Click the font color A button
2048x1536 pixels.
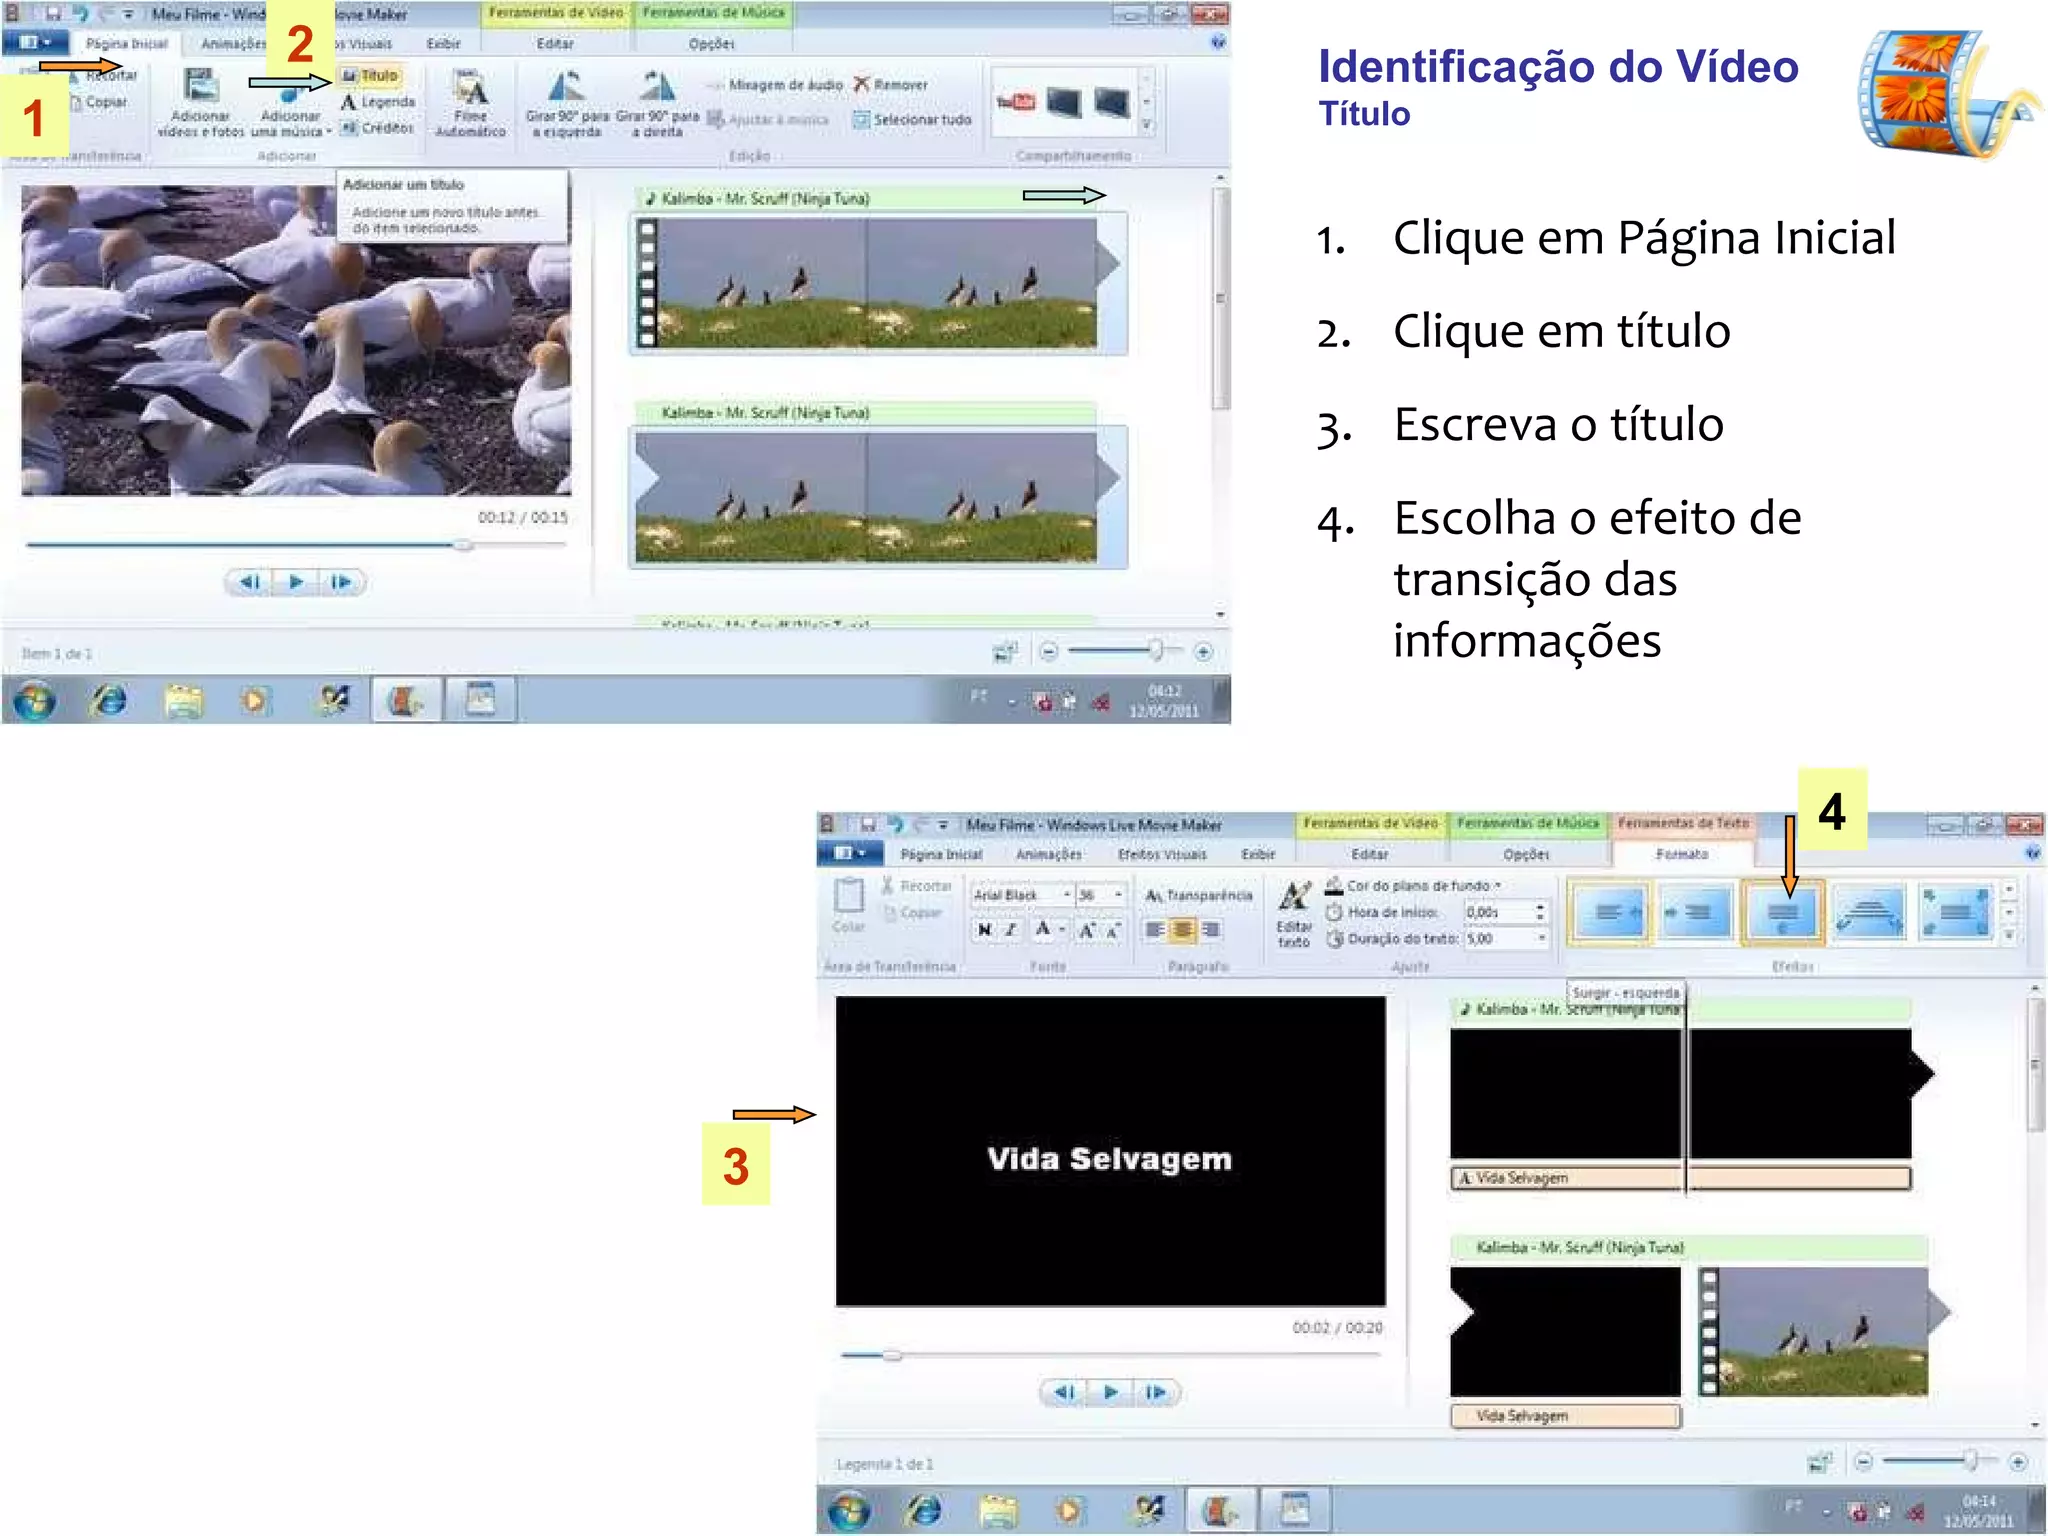(1042, 930)
